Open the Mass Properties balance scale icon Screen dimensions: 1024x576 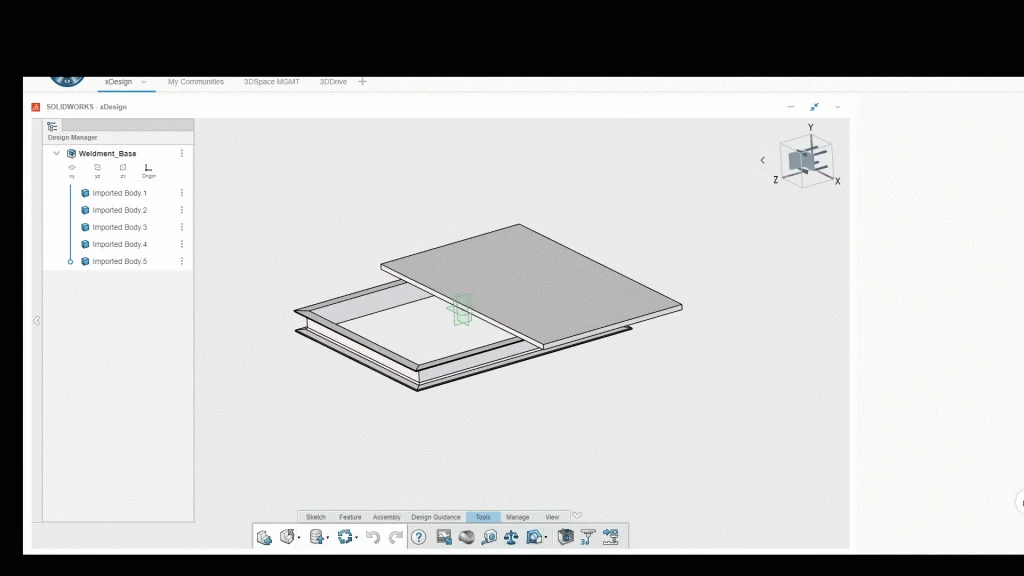click(x=511, y=537)
